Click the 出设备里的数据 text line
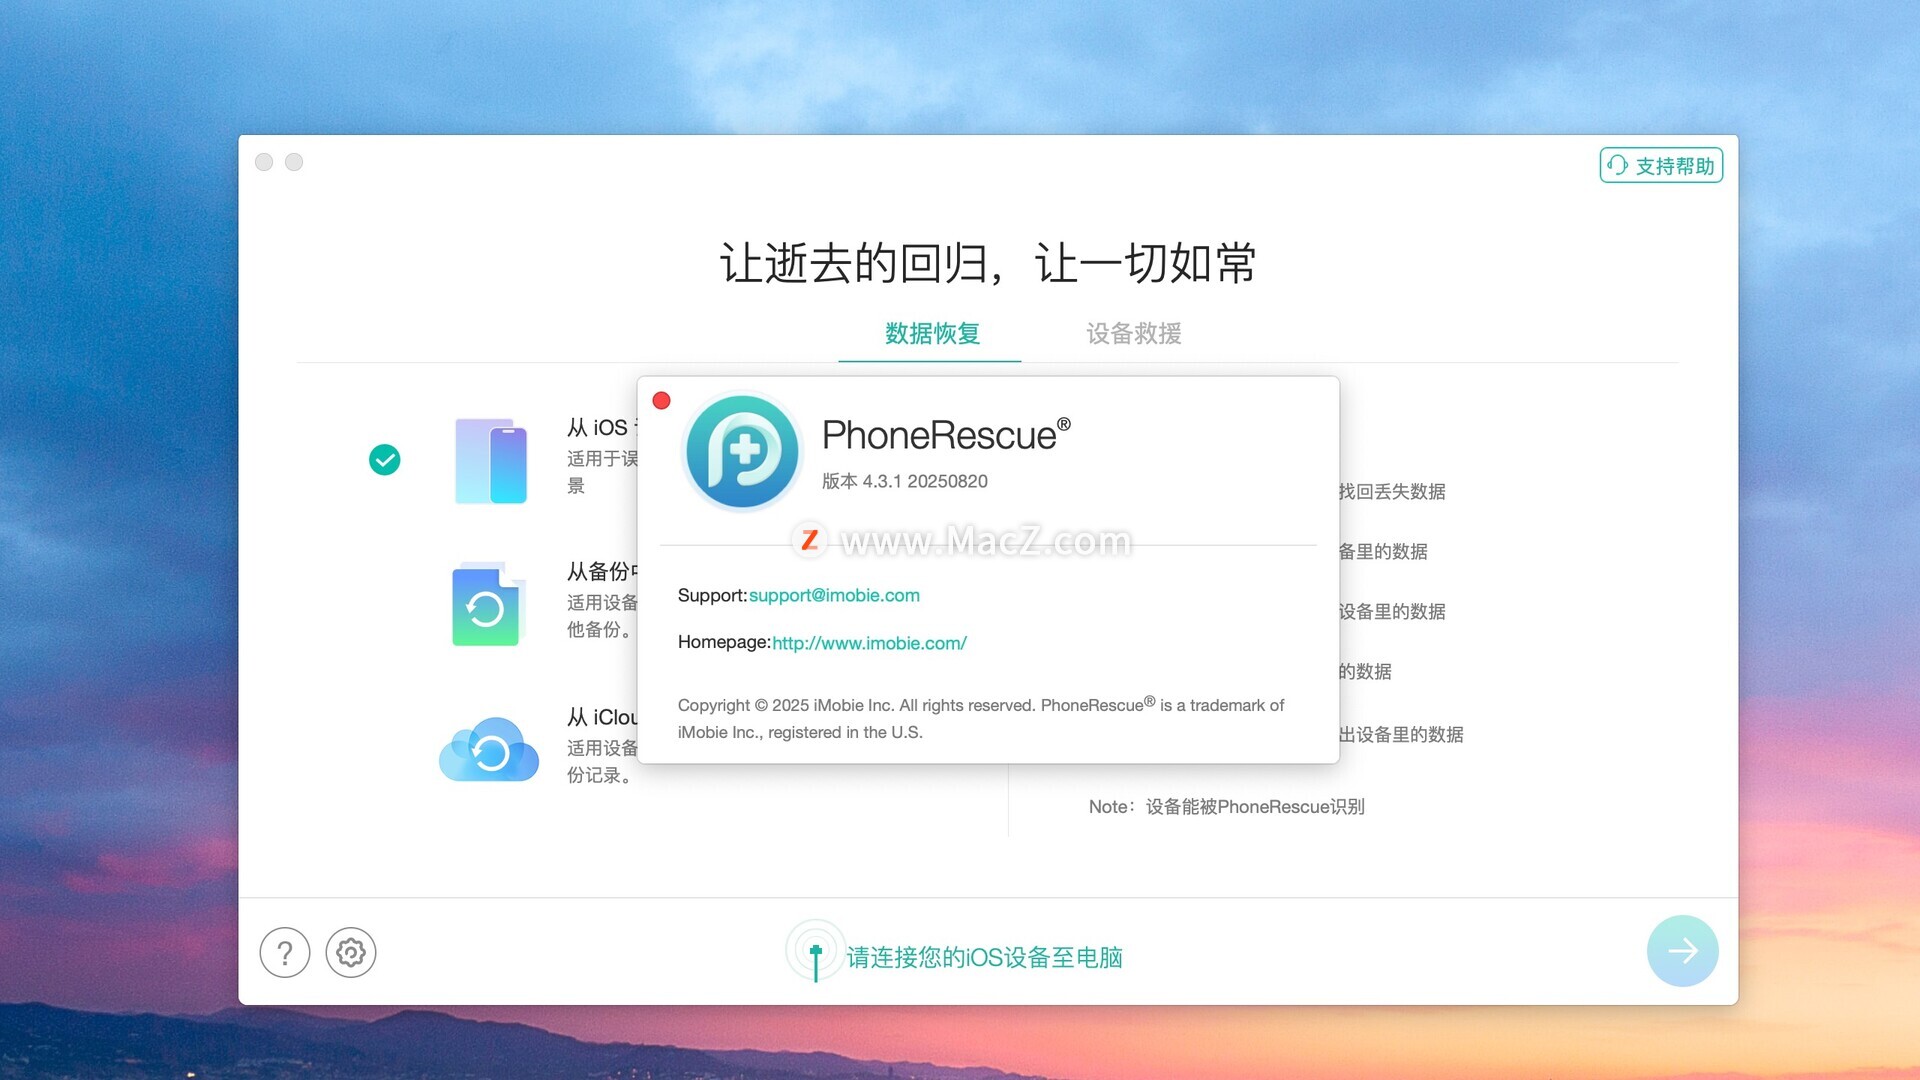This screenshot has width=1920, height=1080. 1401,734
